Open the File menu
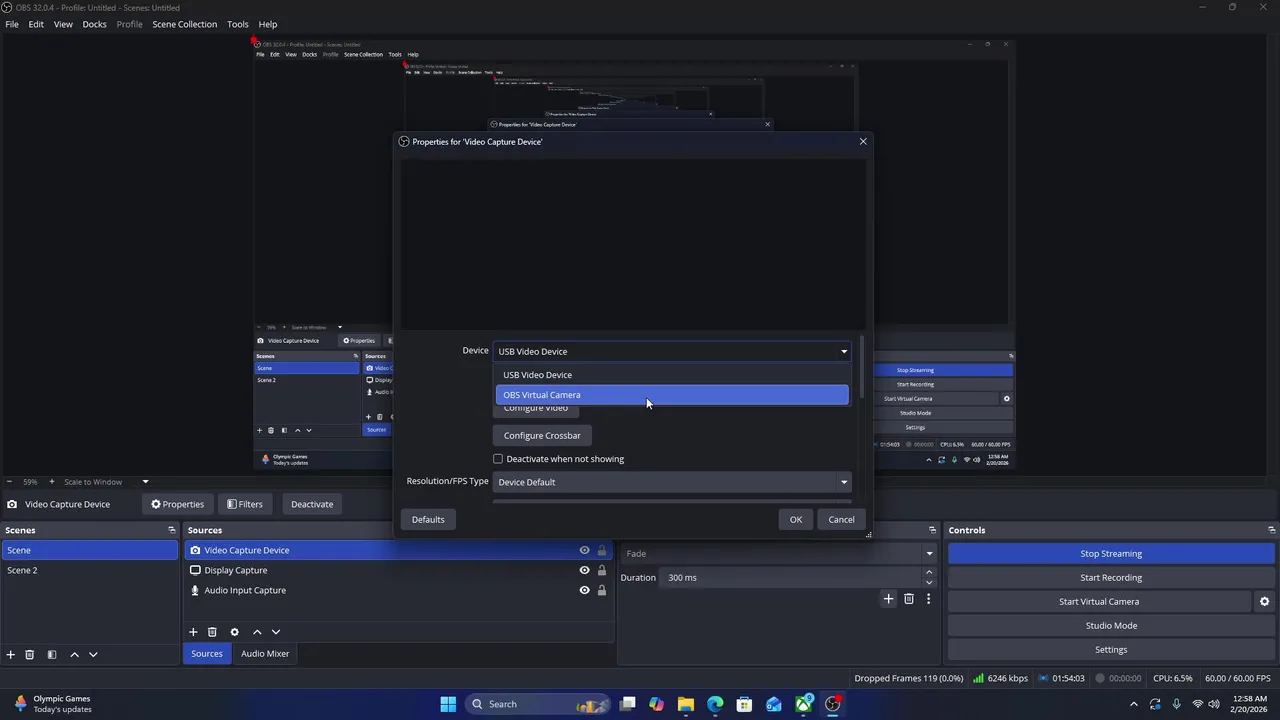1280x720 pixels. coord(12,24)
